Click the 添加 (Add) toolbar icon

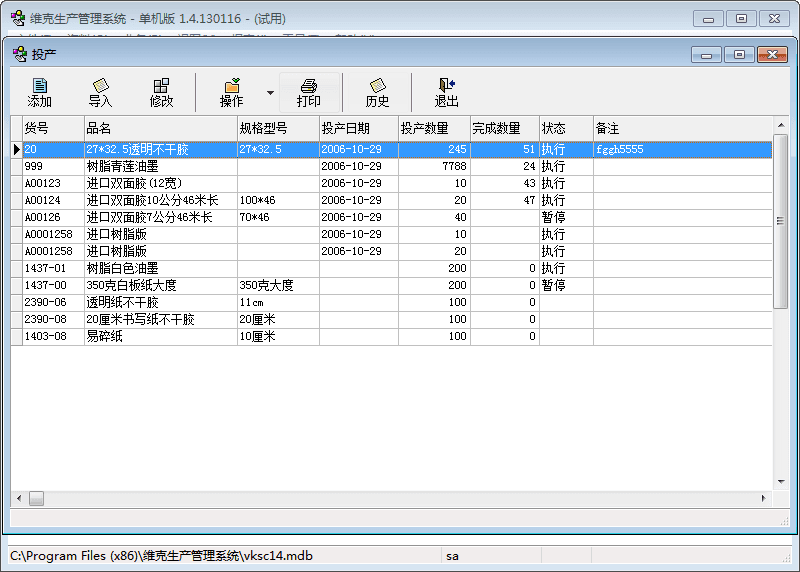coord(40,92)
